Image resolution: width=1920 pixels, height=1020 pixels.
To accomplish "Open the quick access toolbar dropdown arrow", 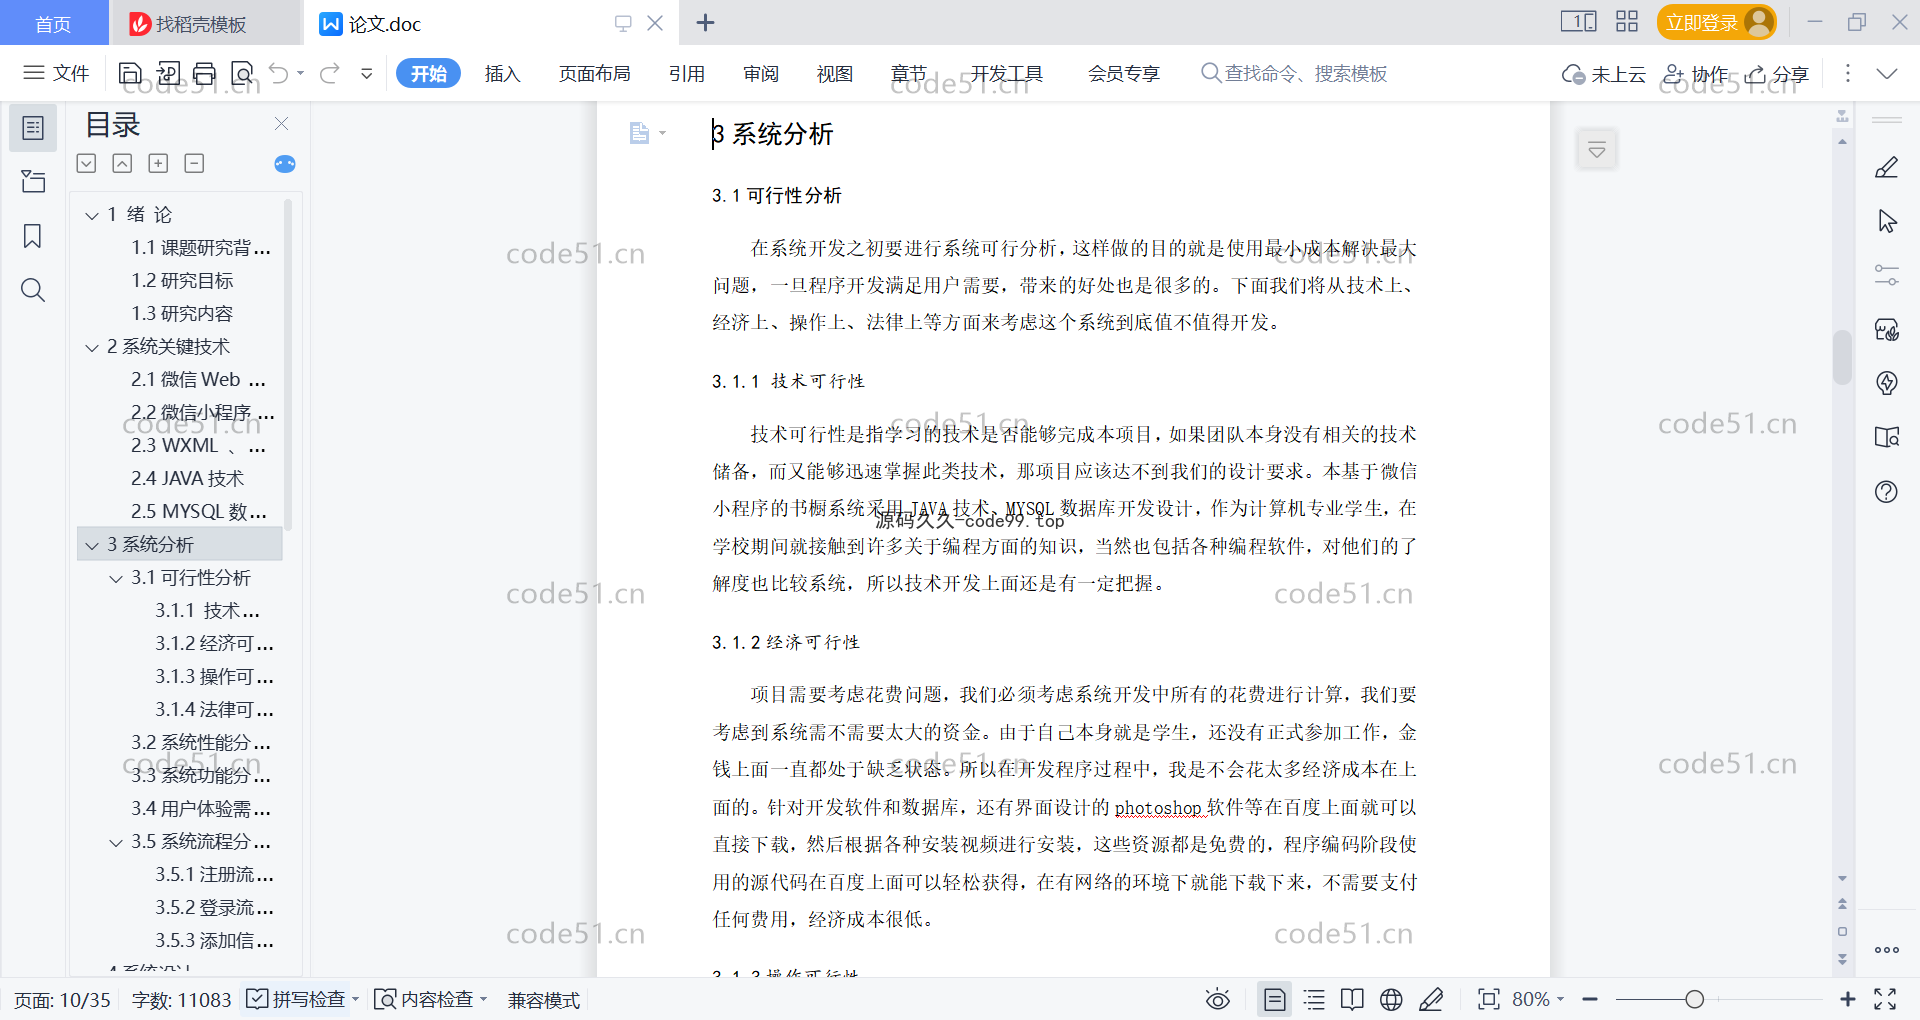I will (367, 73).
